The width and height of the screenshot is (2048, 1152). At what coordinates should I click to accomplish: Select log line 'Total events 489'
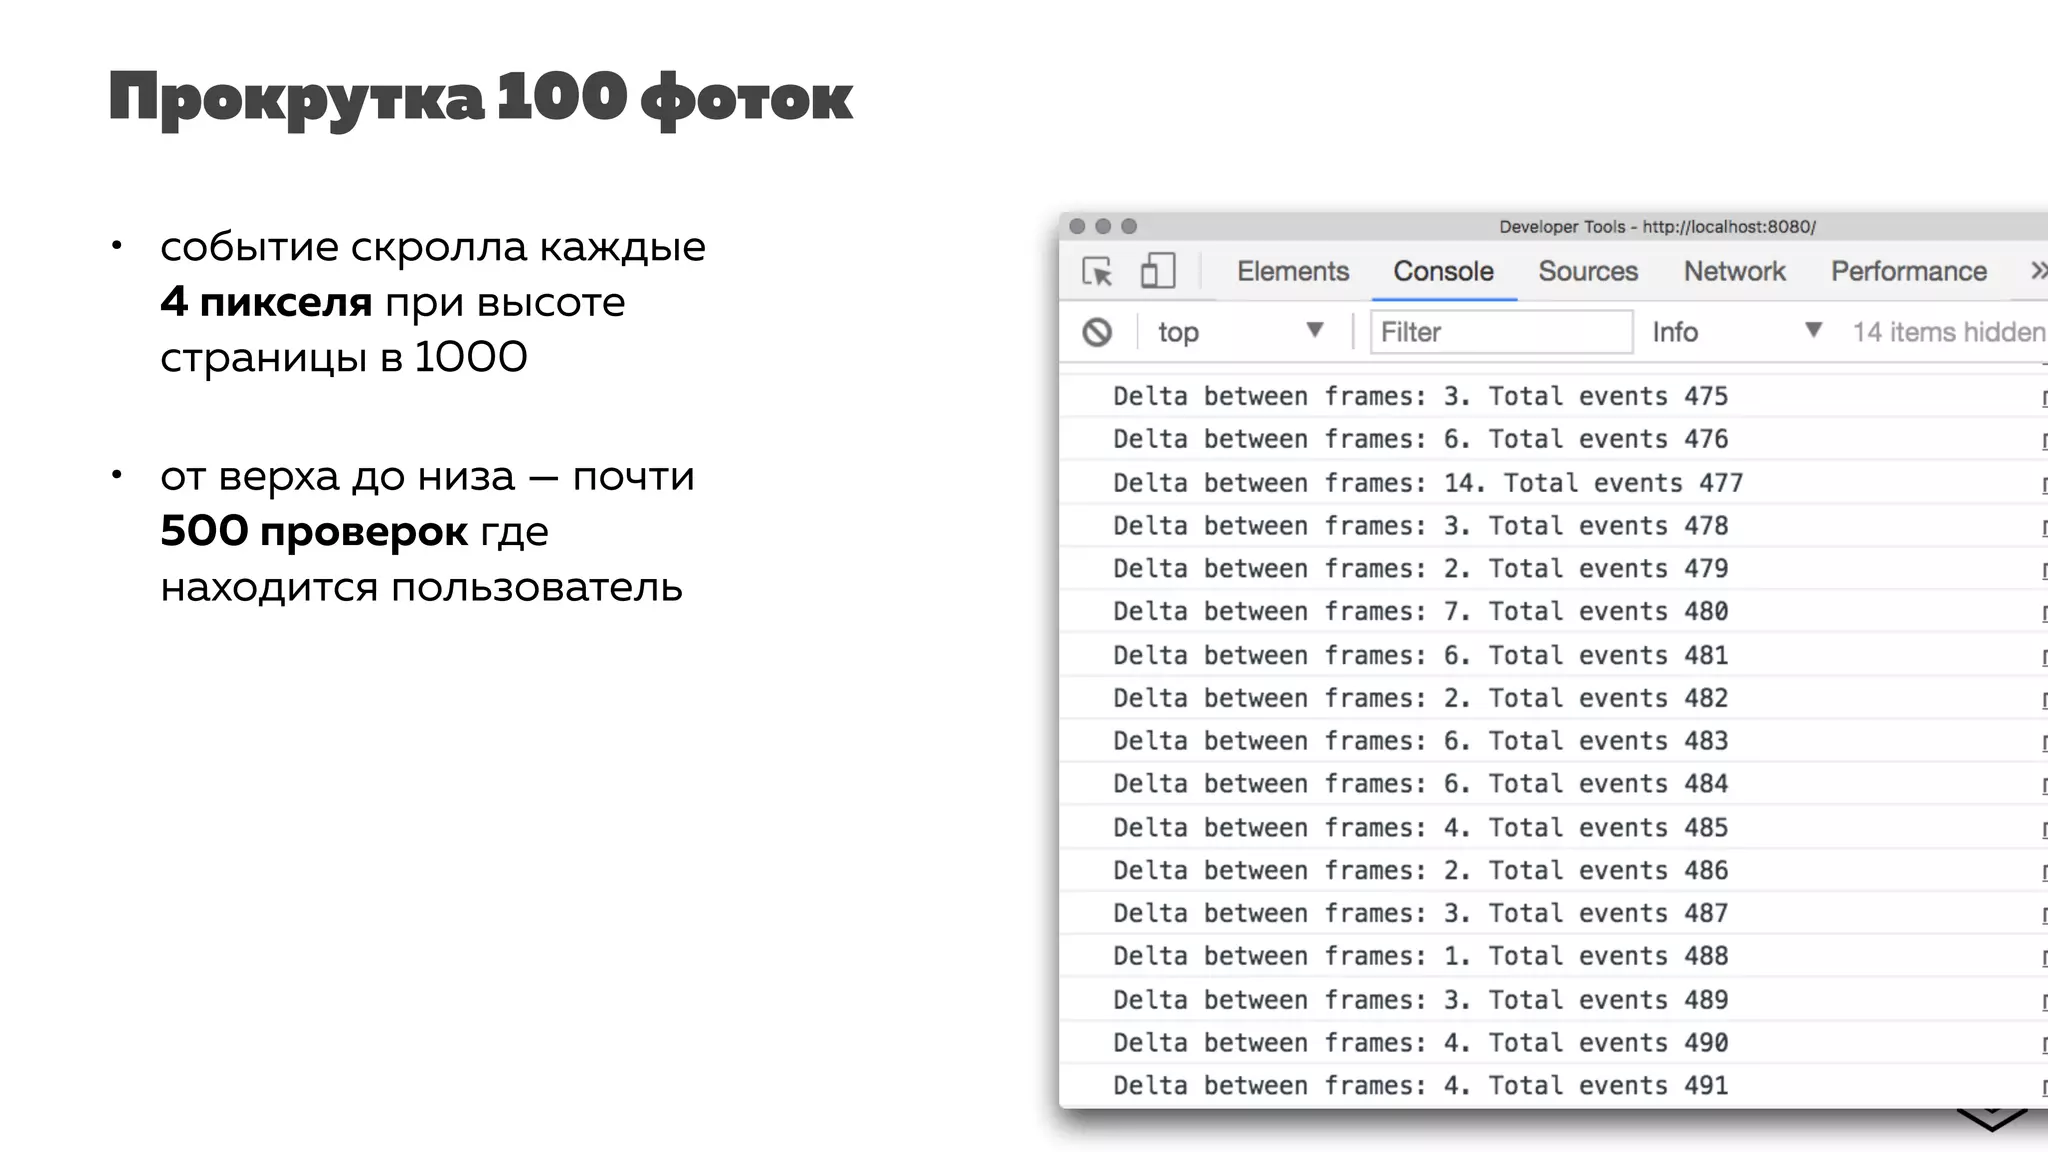[1553, 1000]
